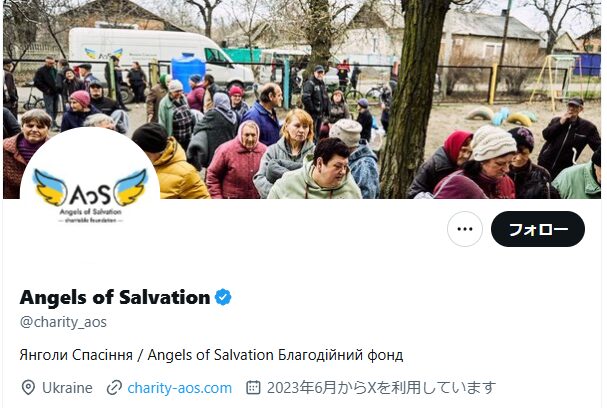Click the location pin icon
607x408 pixels.
28,388
